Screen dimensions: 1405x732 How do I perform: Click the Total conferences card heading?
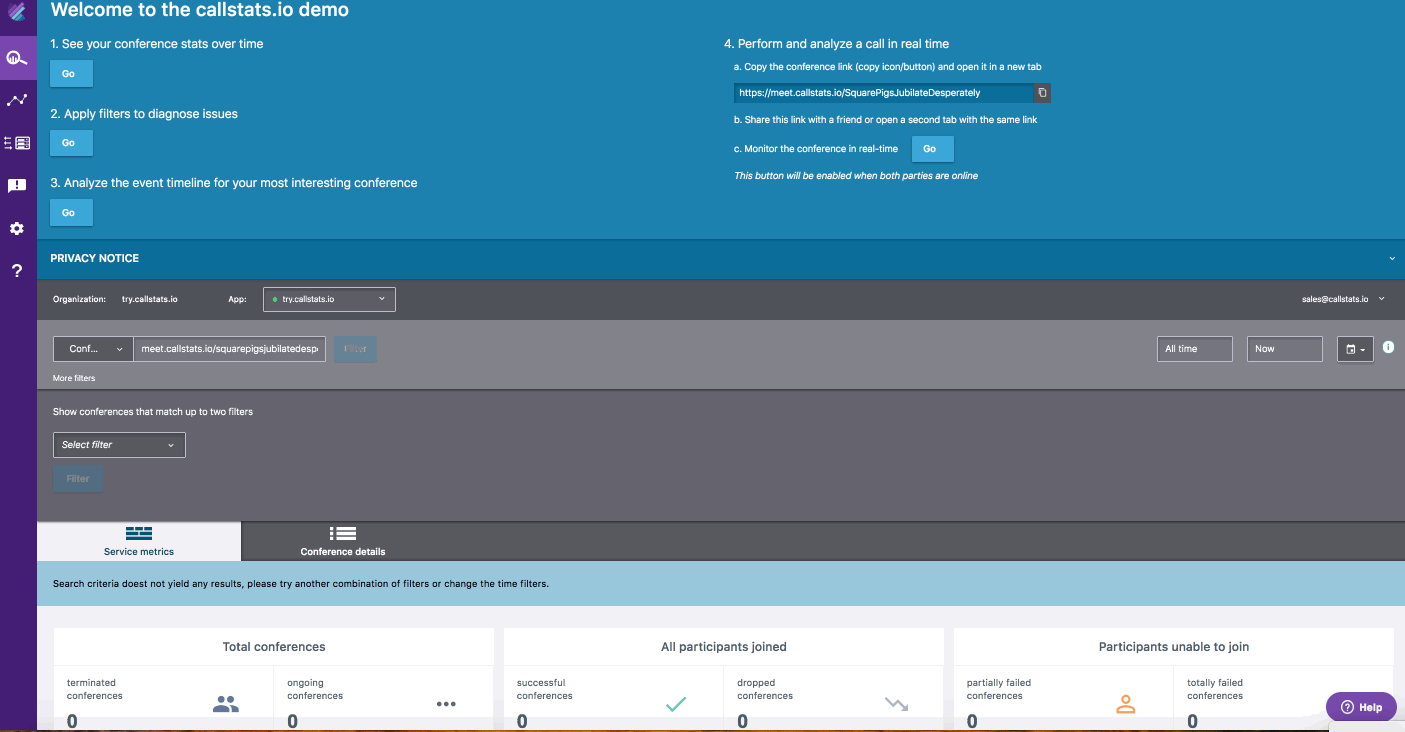(x=274, y=647)
